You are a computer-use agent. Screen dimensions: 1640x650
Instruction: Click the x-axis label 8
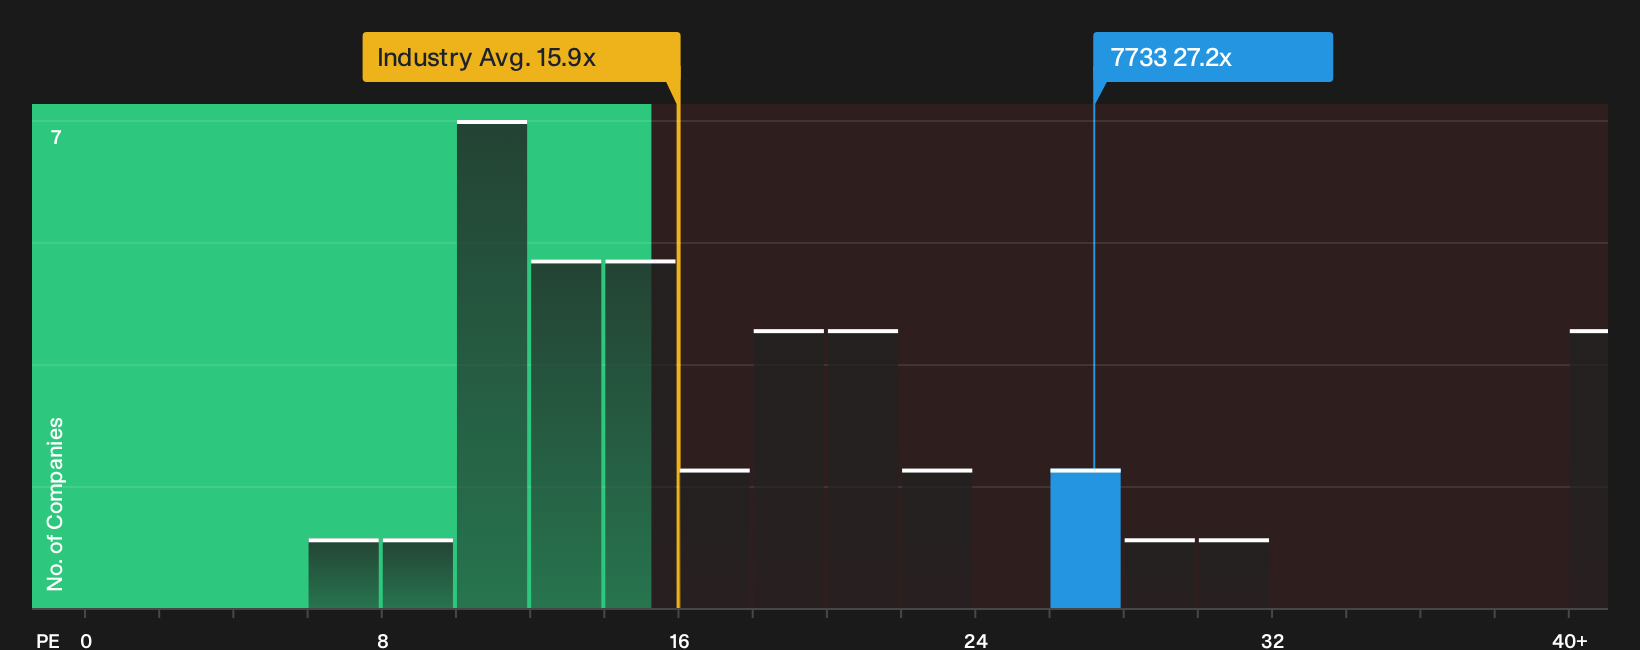click(x=382, y=641)
